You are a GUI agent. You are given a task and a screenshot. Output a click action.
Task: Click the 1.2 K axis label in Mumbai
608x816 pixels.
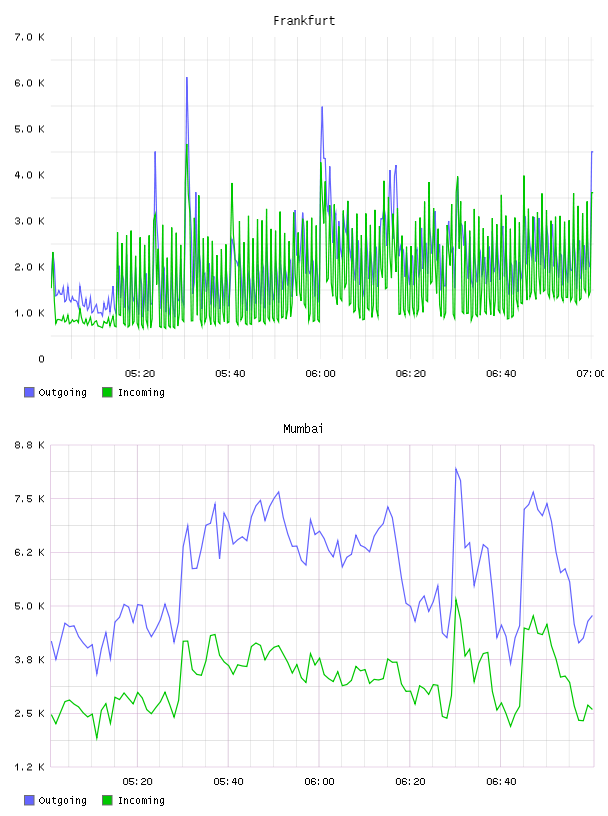point(30,767)
